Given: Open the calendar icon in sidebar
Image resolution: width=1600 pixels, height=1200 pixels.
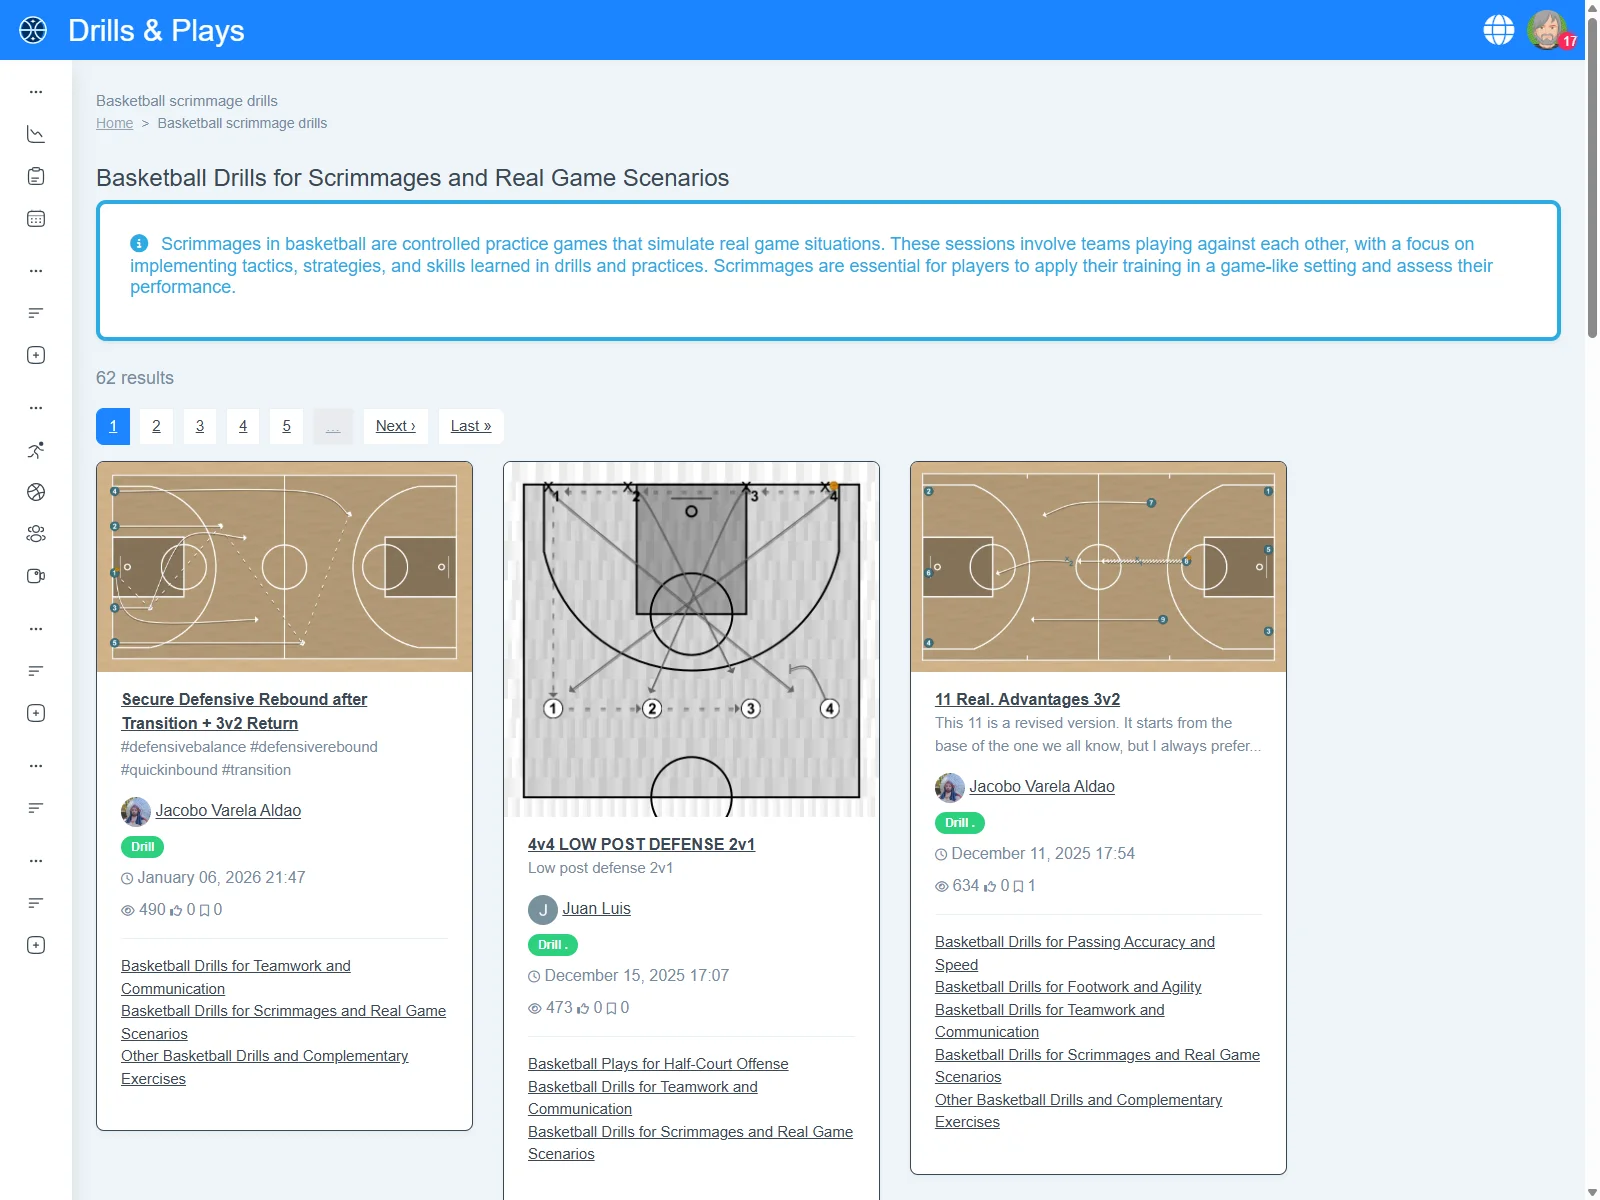Looking at the screenshot, I should tap(36, 219).
